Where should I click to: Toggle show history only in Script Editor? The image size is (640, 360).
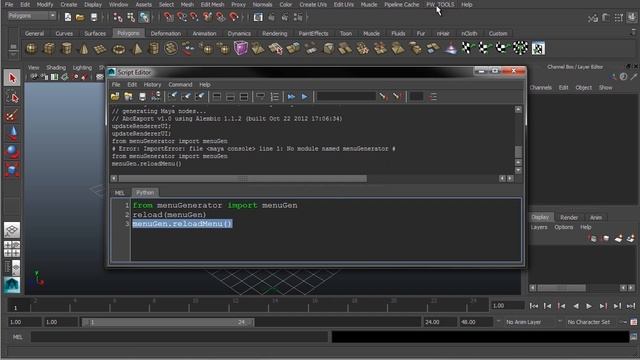pyautogui.click(x=217, y=97)
